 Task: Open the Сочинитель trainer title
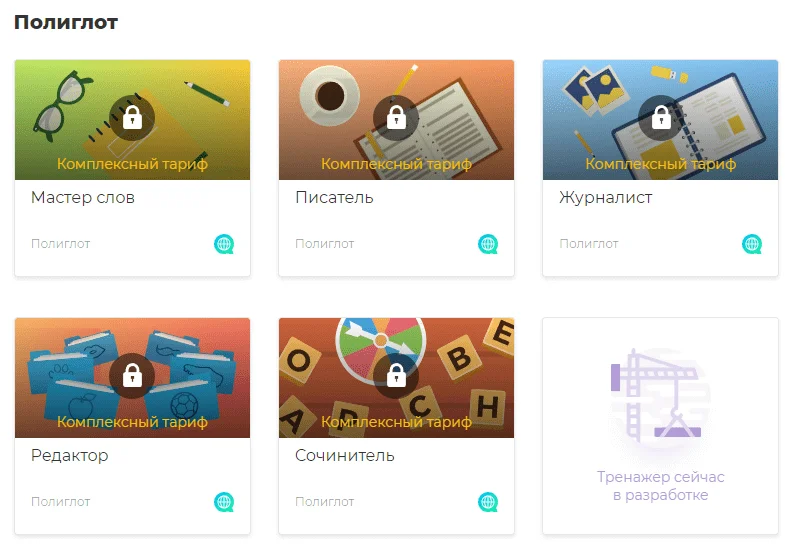click(345, 455)
